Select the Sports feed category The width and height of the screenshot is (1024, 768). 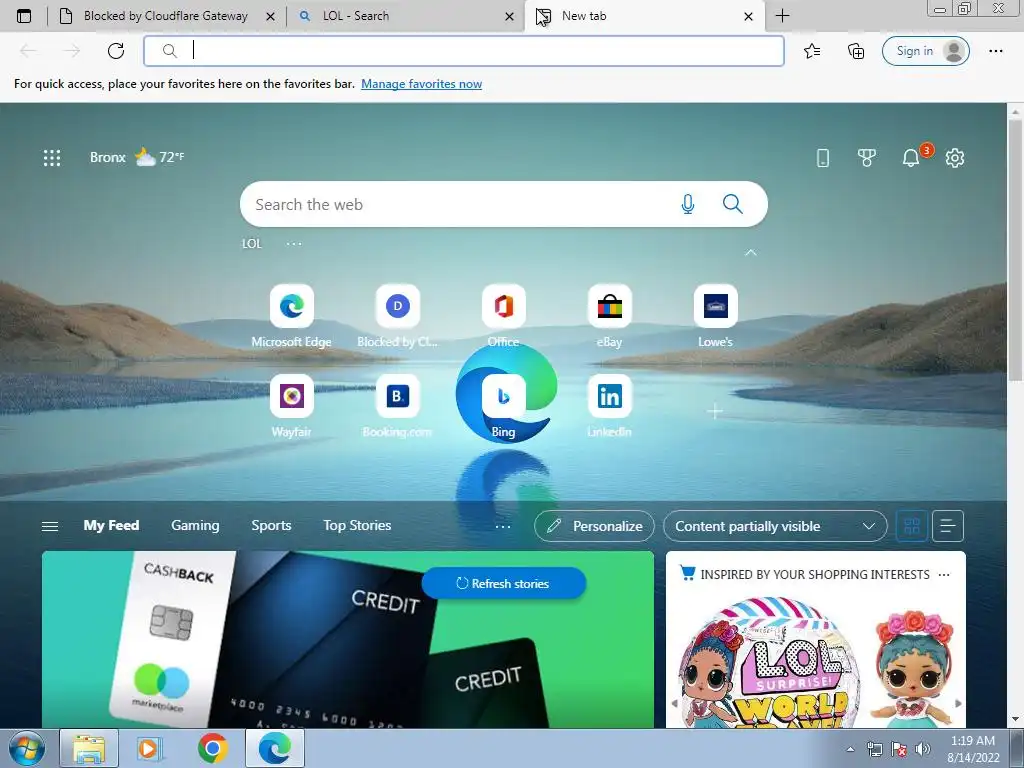pos(271,525)
